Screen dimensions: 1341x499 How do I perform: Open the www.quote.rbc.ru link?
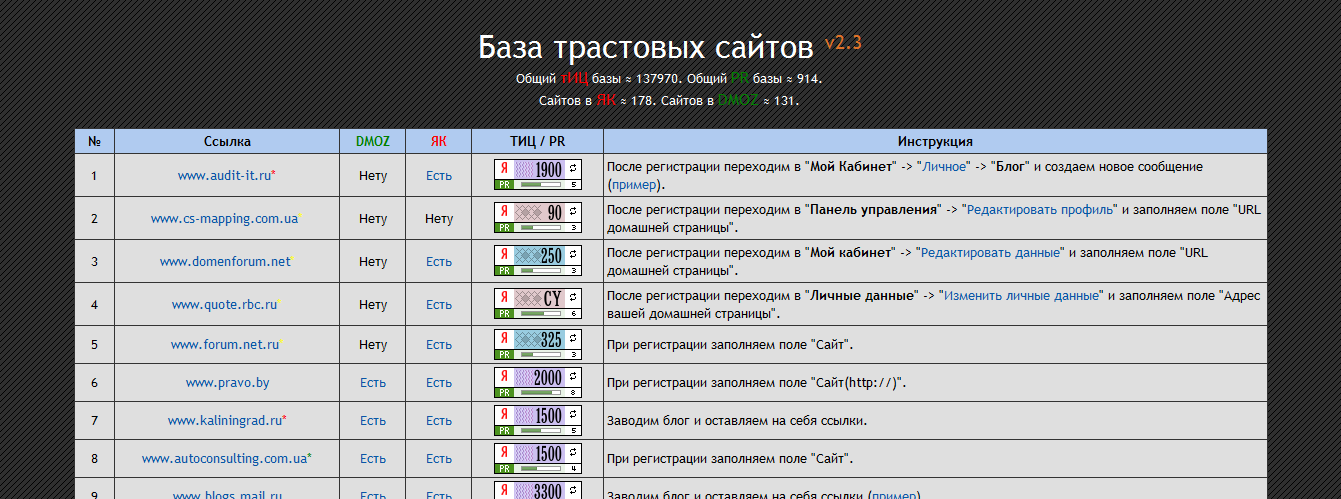(x=224, y=304)
